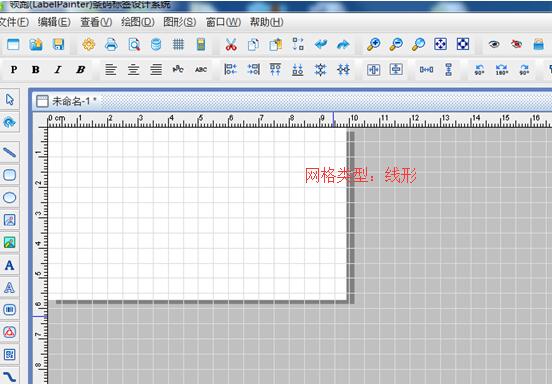552x385 pixels.
Task: Select the ellipse drawing tool
Action: [10, 197]
